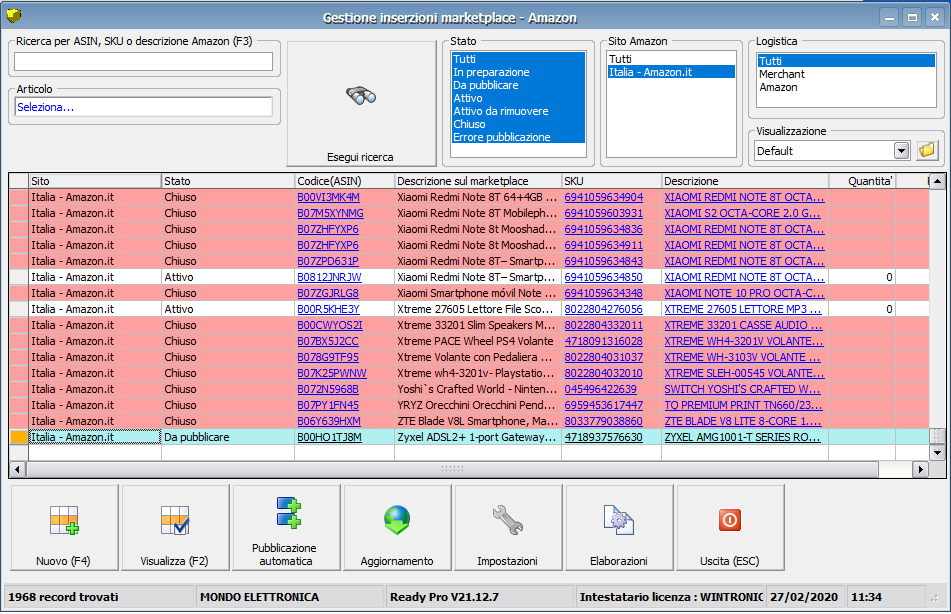
Task: Select the 'Xtreme PACE Wheel PS4 Volante' cell
Action: tap(478, 342)
